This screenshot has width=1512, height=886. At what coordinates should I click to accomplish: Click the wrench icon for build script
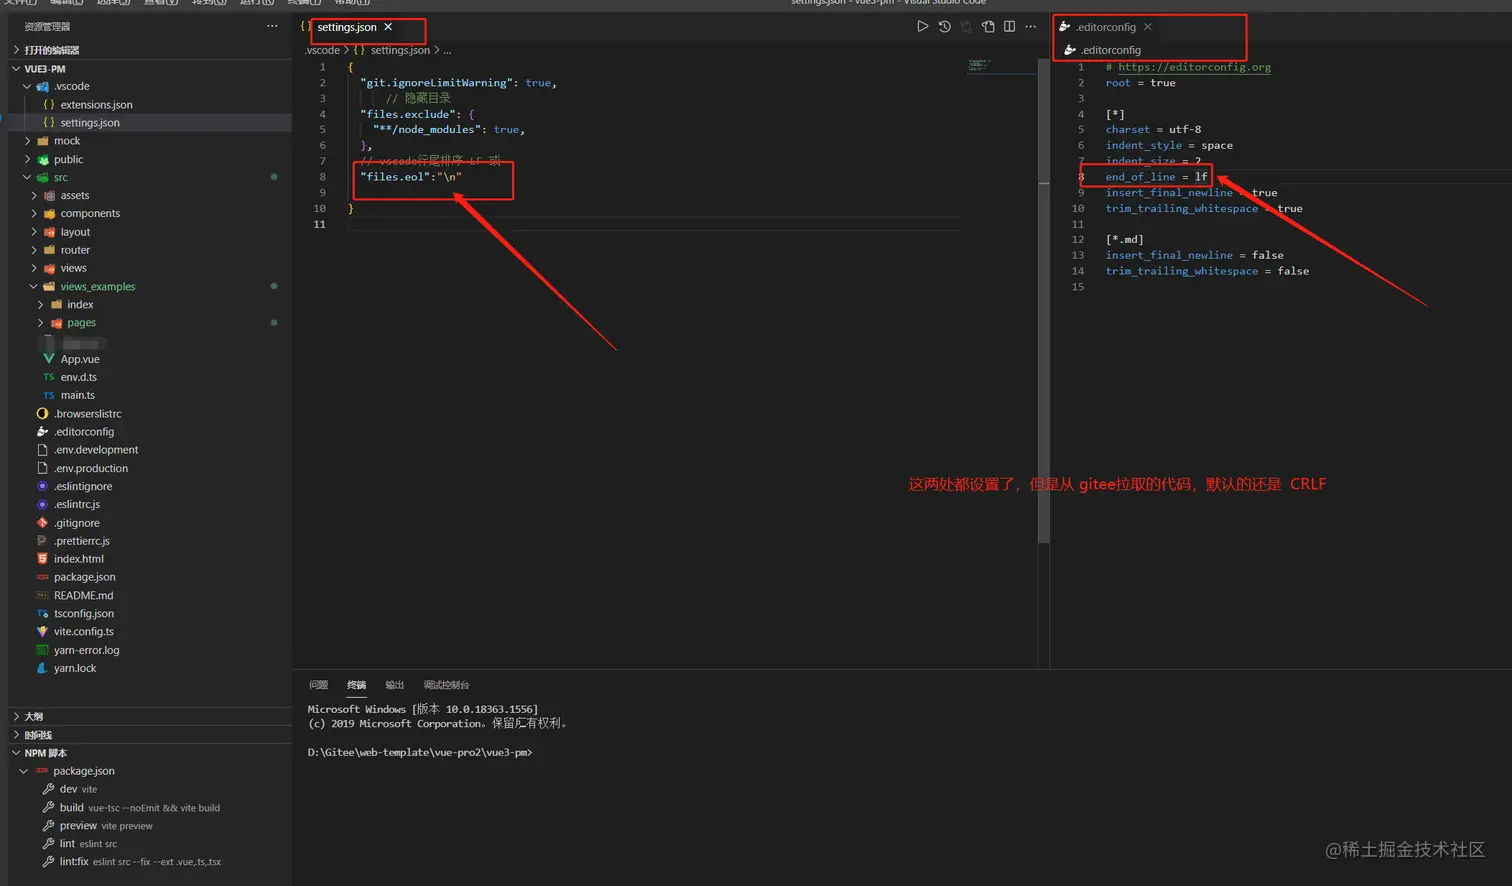pos(48,807)
